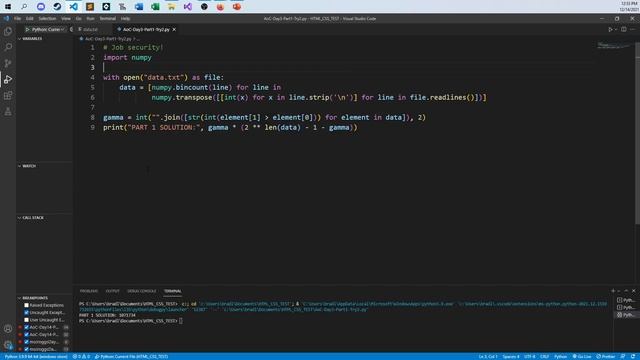Open the Edit menu
Image resolution: width=640 pixels, height=360 pixels.
pos(30,18)
